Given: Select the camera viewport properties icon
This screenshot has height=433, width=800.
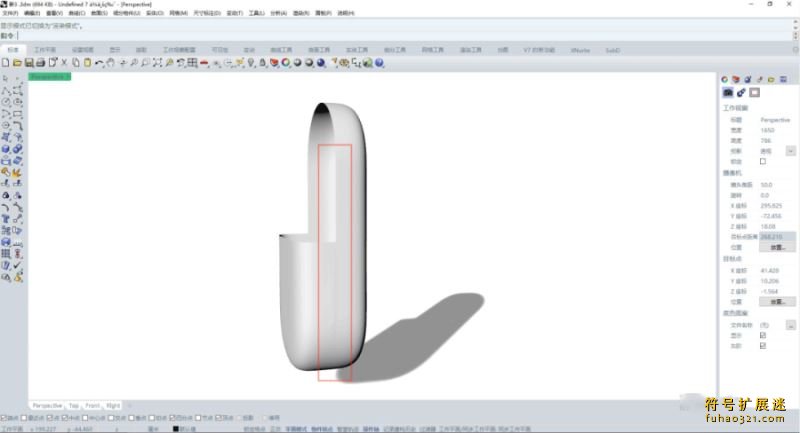Looking at the screenshot, I should [x=728, y=92].
